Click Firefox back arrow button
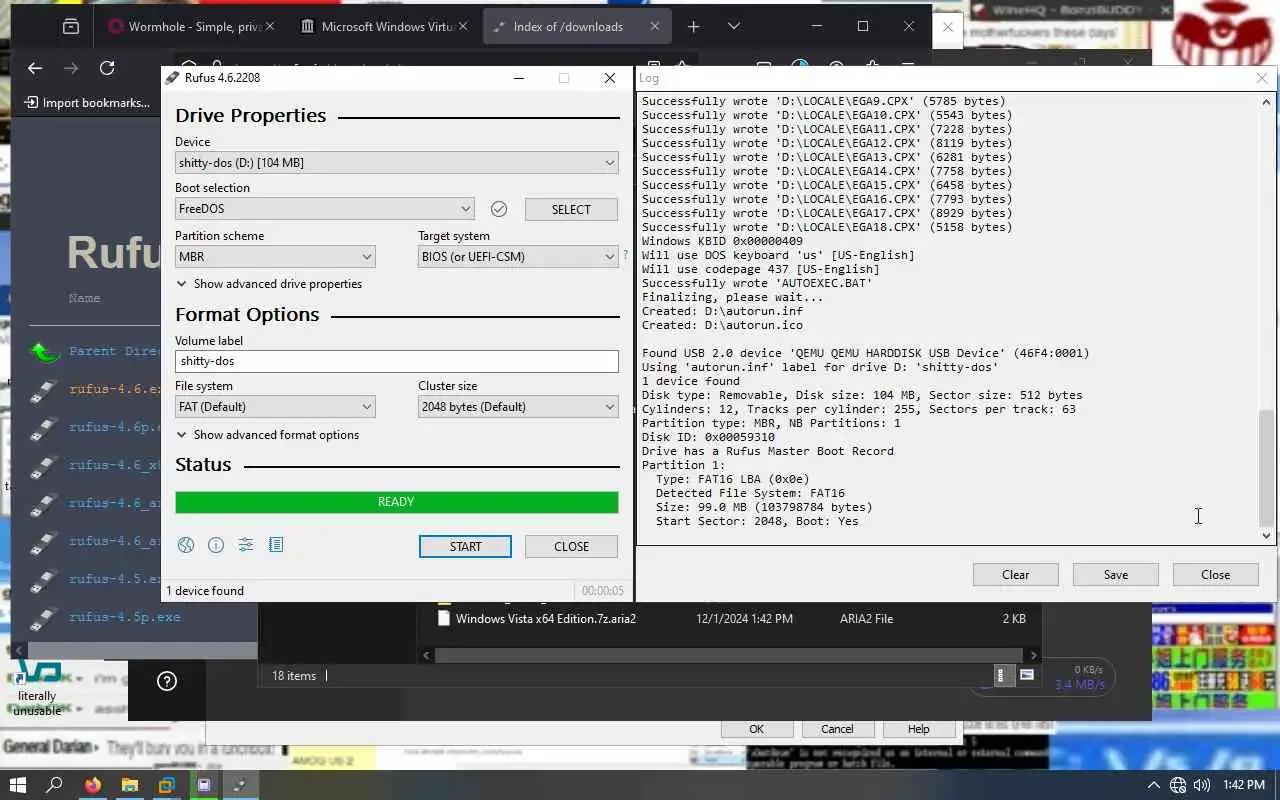 pyautogui.click(x=35, y=68)
